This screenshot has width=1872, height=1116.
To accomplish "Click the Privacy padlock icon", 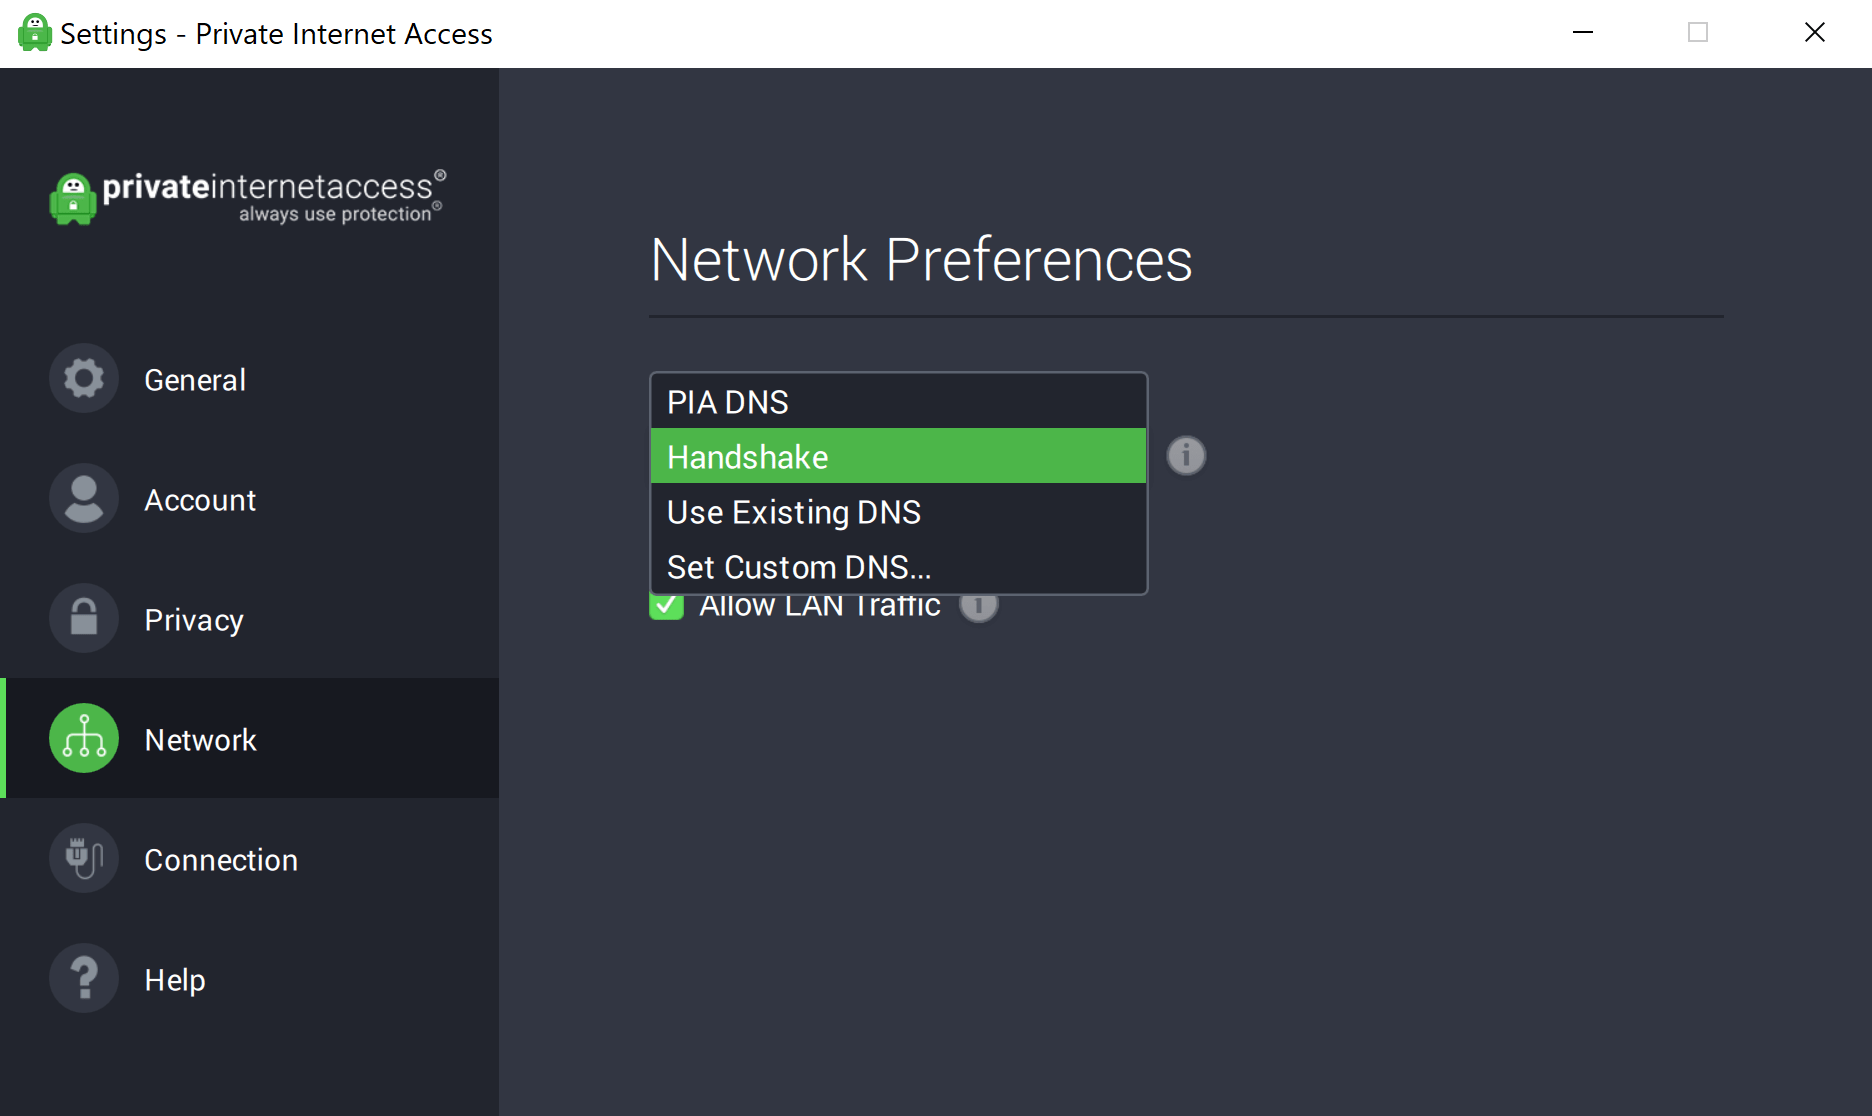I will (84, 619).
